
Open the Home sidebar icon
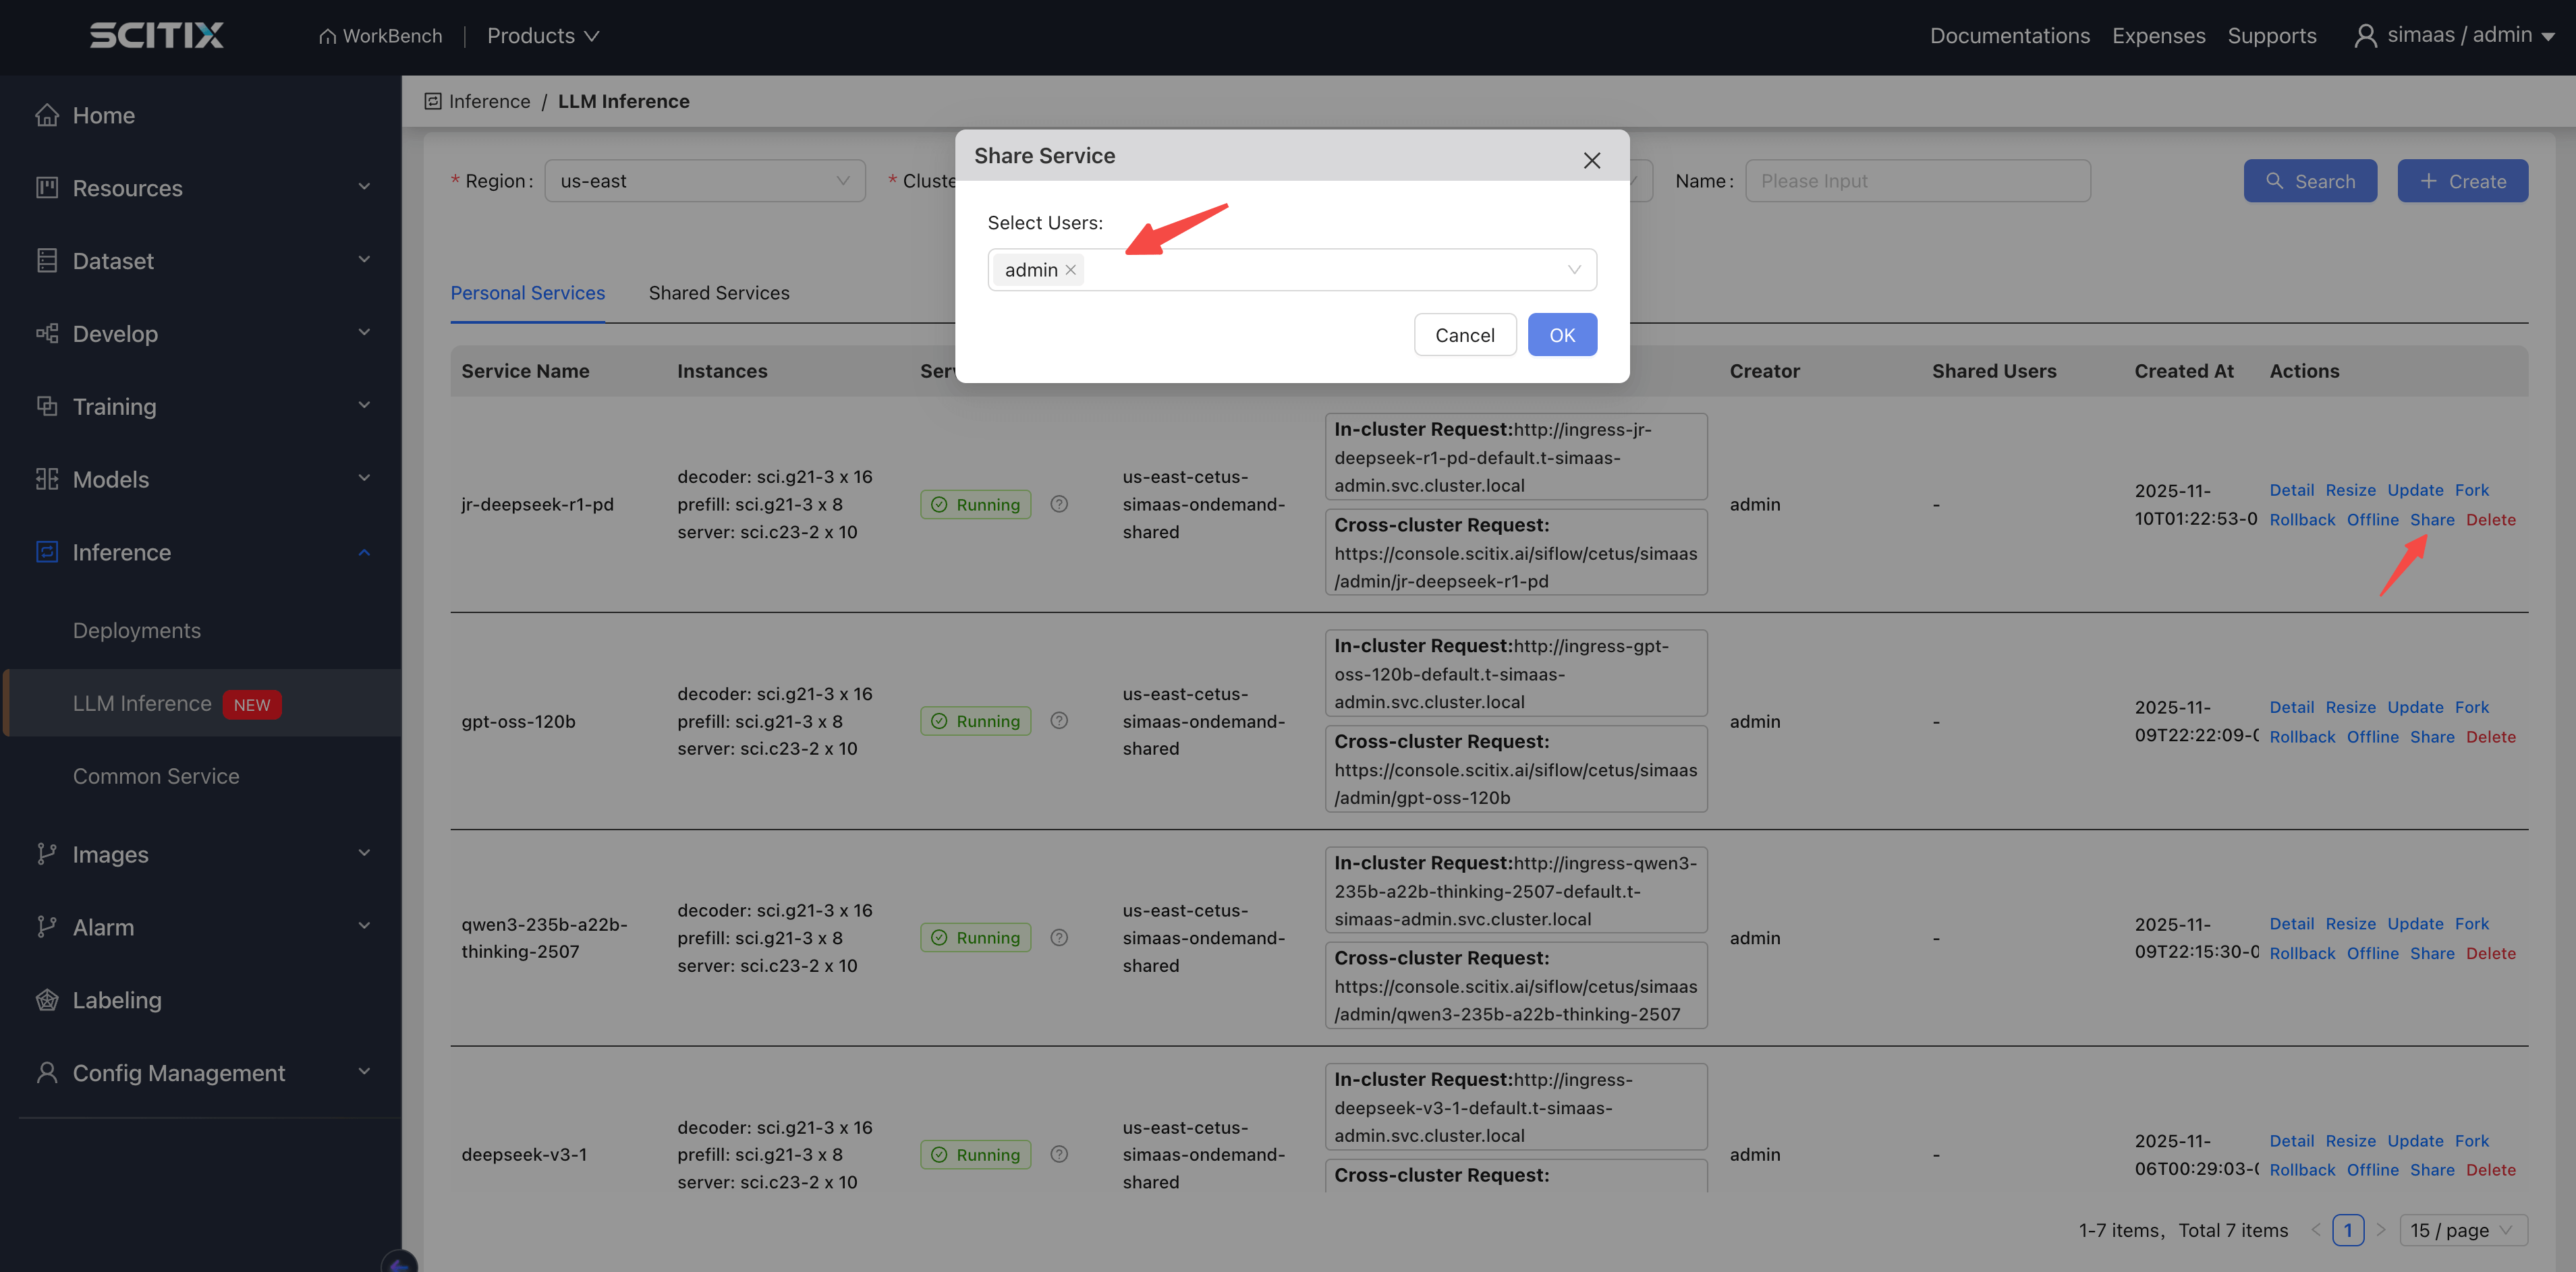[x=47, y=115]
